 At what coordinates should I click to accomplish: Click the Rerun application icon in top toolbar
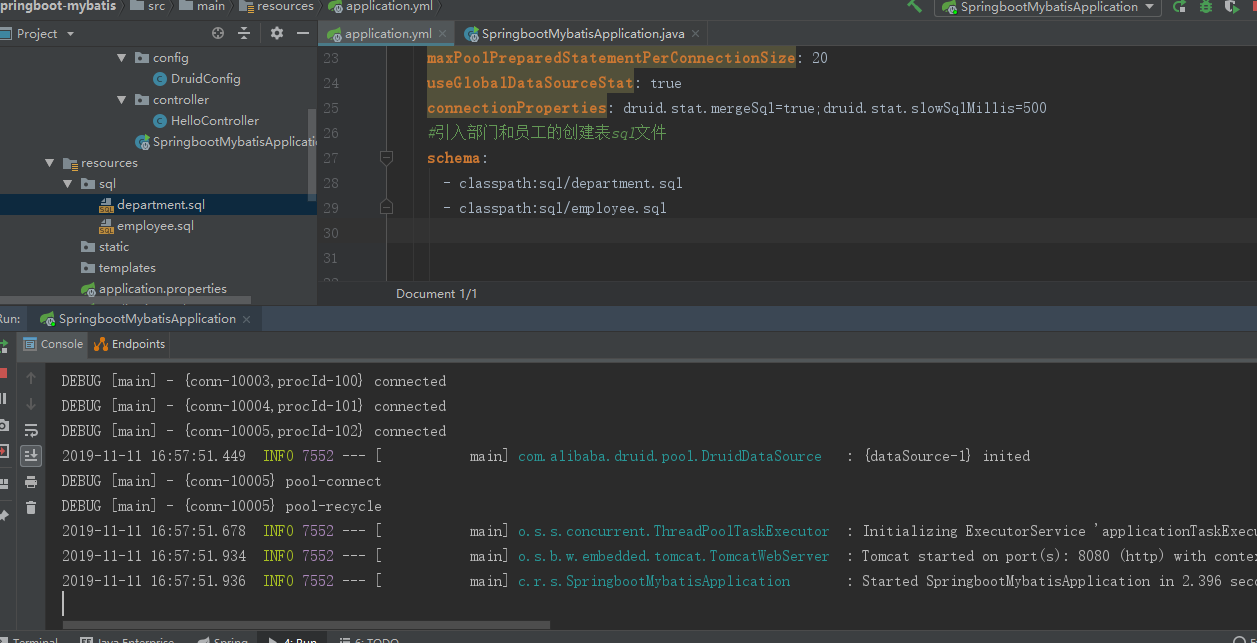(1181, 7)
